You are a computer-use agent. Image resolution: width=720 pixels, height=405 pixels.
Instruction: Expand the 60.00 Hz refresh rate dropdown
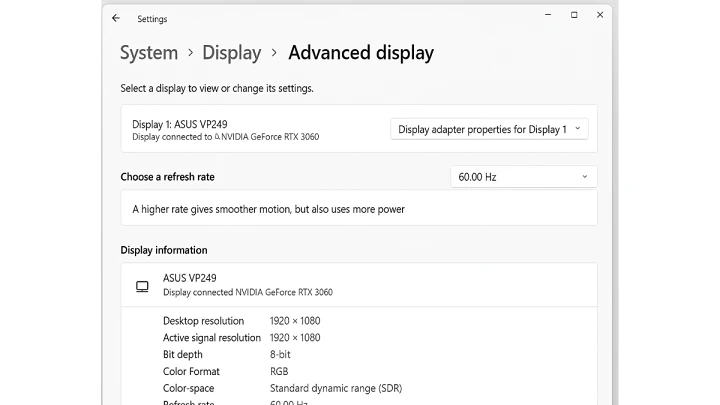(x=523, y=177)
